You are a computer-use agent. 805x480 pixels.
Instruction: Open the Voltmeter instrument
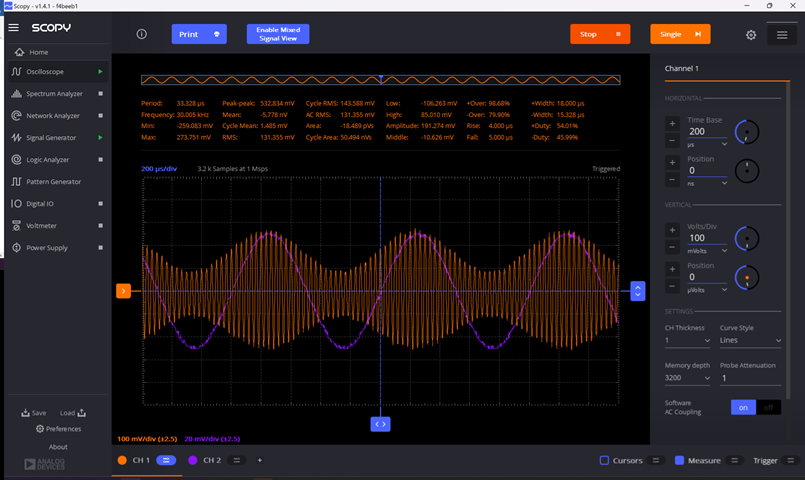[41, 226]
